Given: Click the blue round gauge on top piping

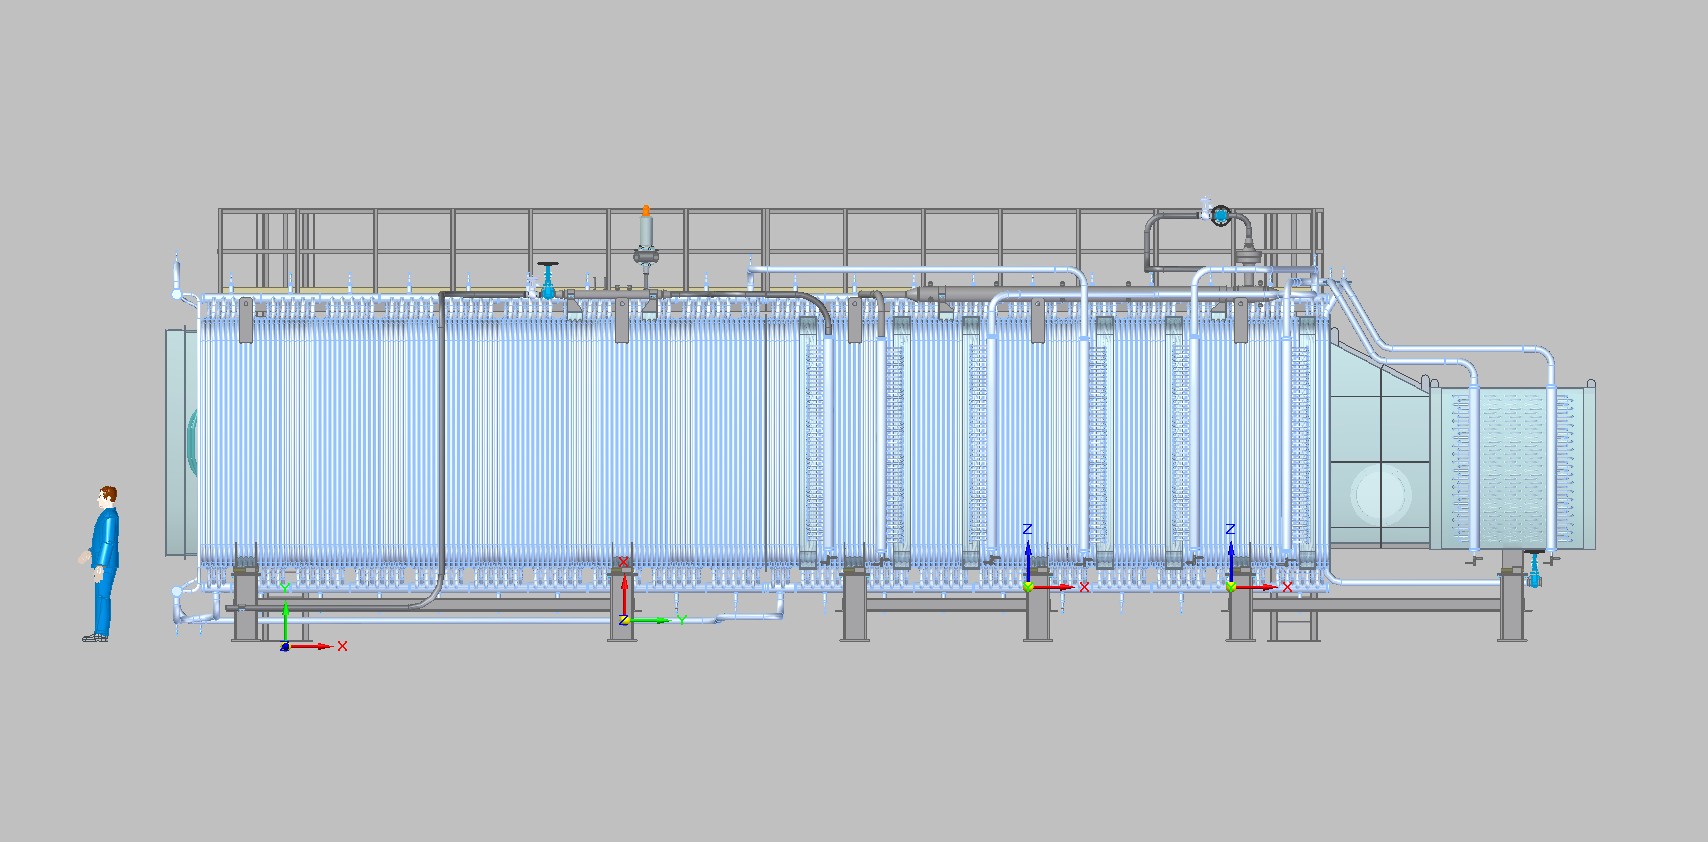Looking at the screenshot, I should [x=1221, y=215].
